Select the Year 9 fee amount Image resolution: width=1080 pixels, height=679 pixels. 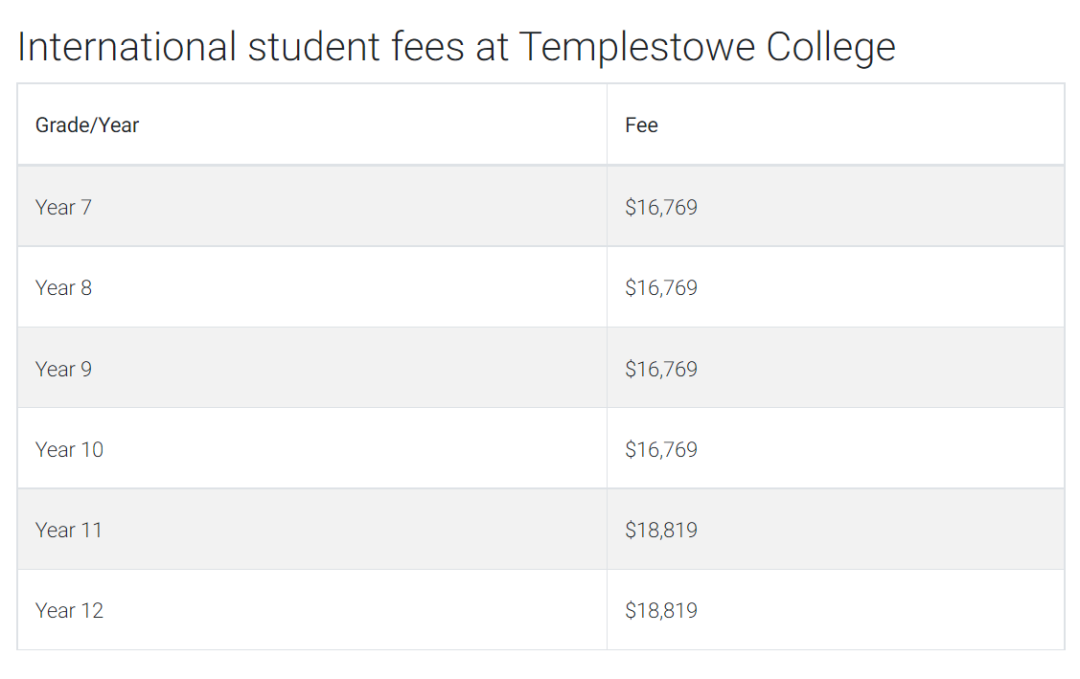tap(661, 369)
